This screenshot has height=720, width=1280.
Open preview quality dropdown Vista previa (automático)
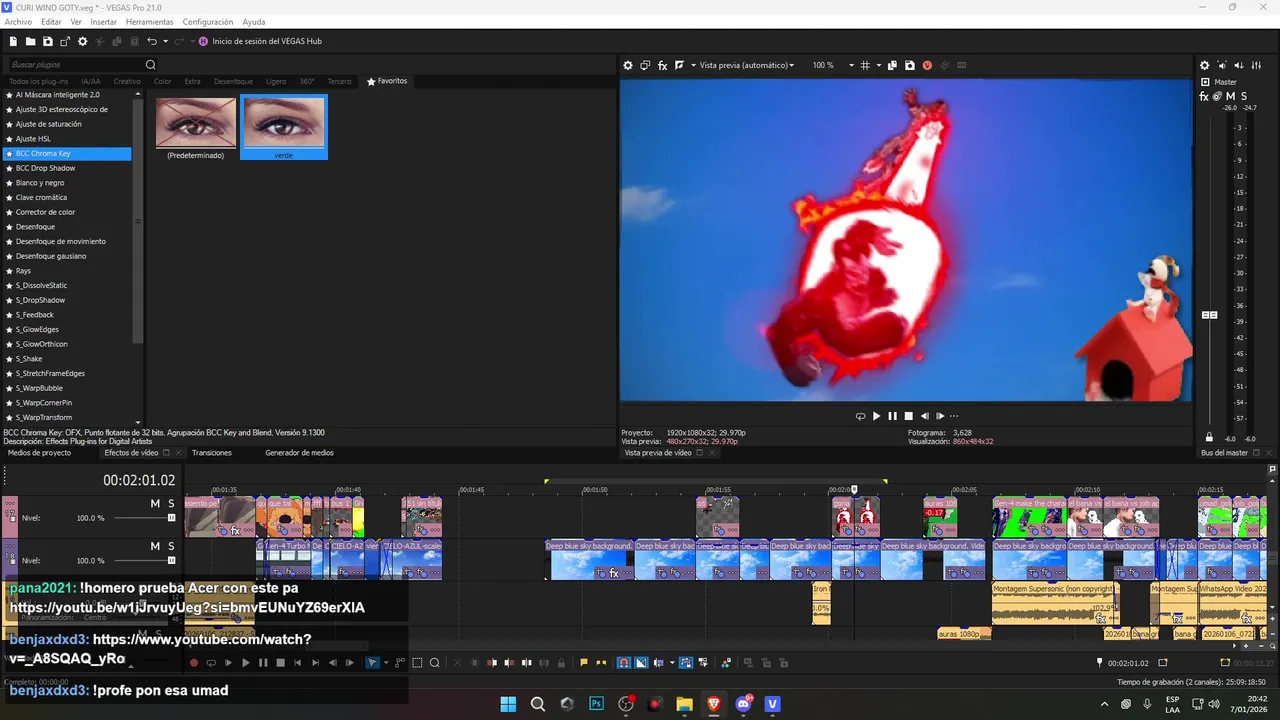[747, 65]
